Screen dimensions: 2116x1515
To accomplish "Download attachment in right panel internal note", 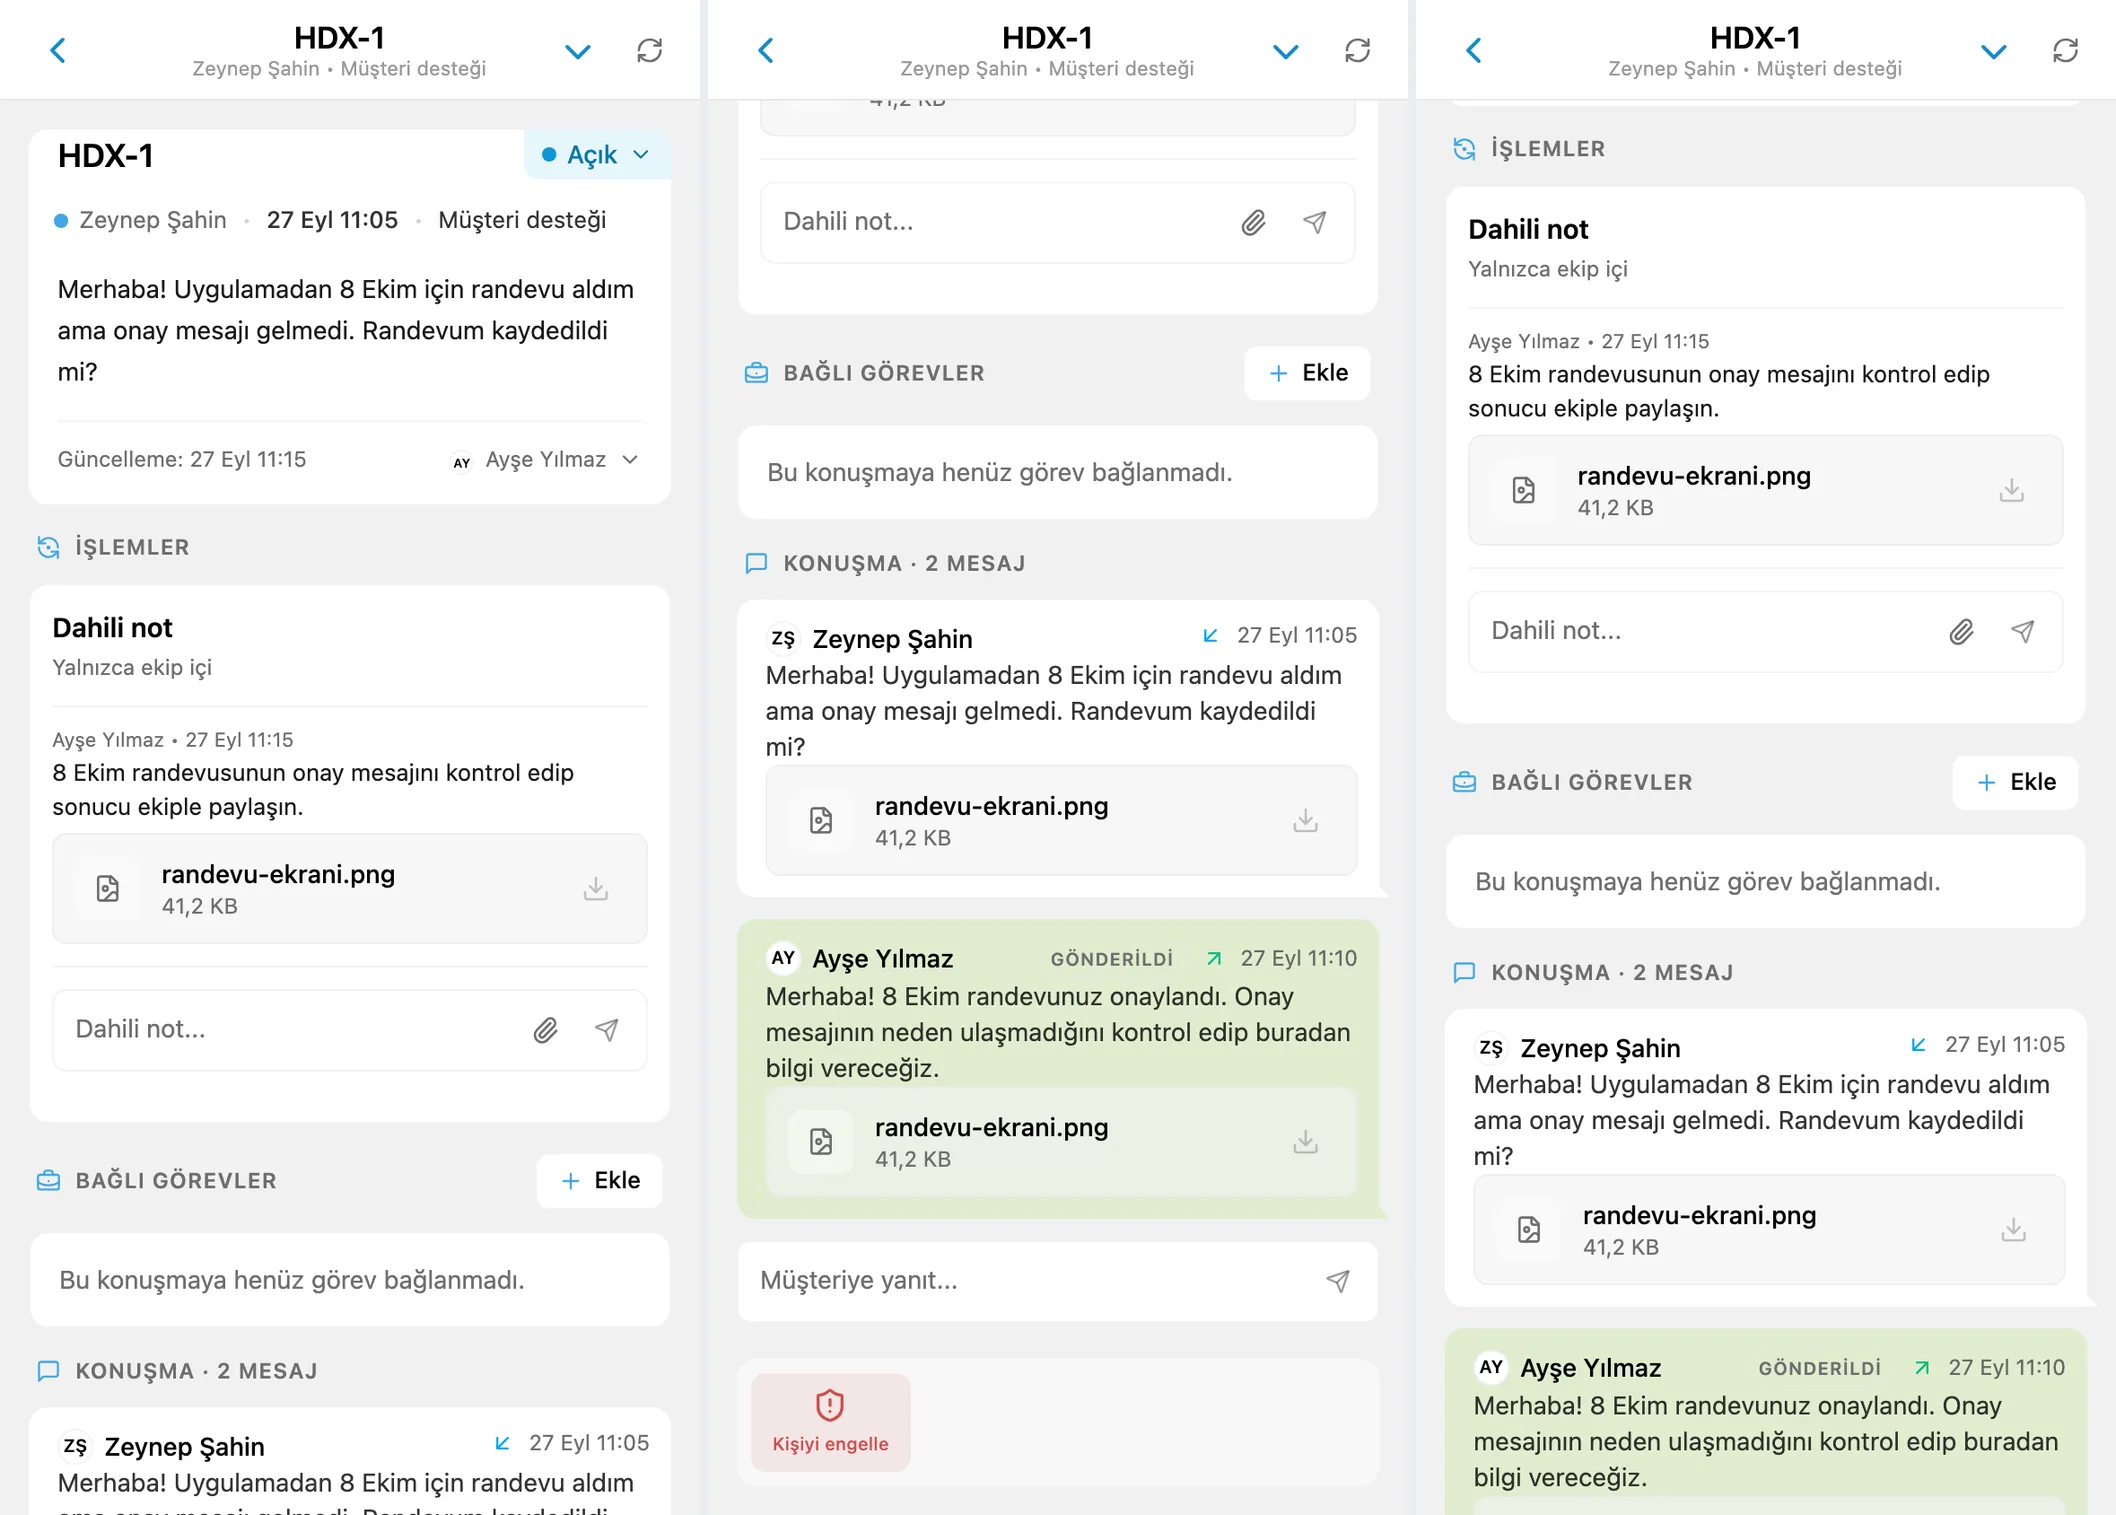I will pos(2012,491).
